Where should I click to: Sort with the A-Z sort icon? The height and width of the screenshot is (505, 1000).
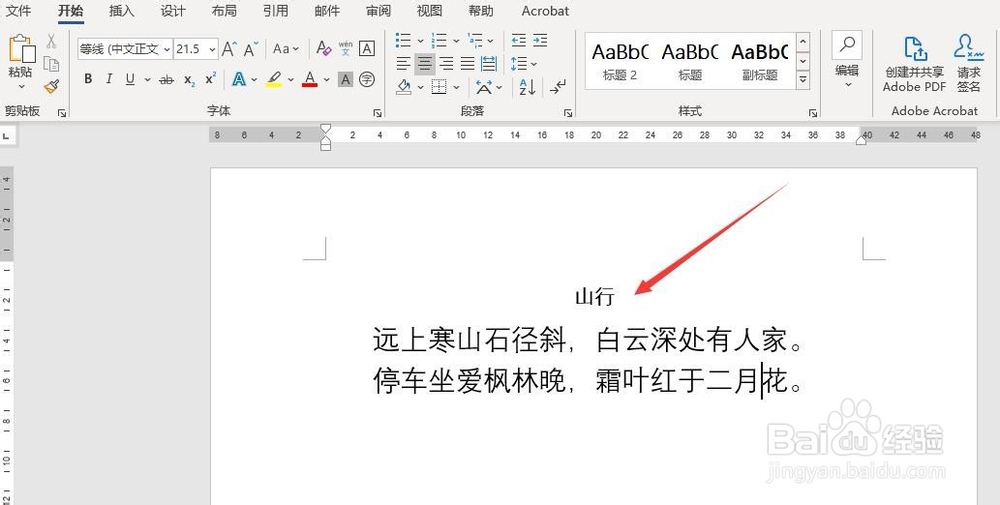click(x=527, y=87)
